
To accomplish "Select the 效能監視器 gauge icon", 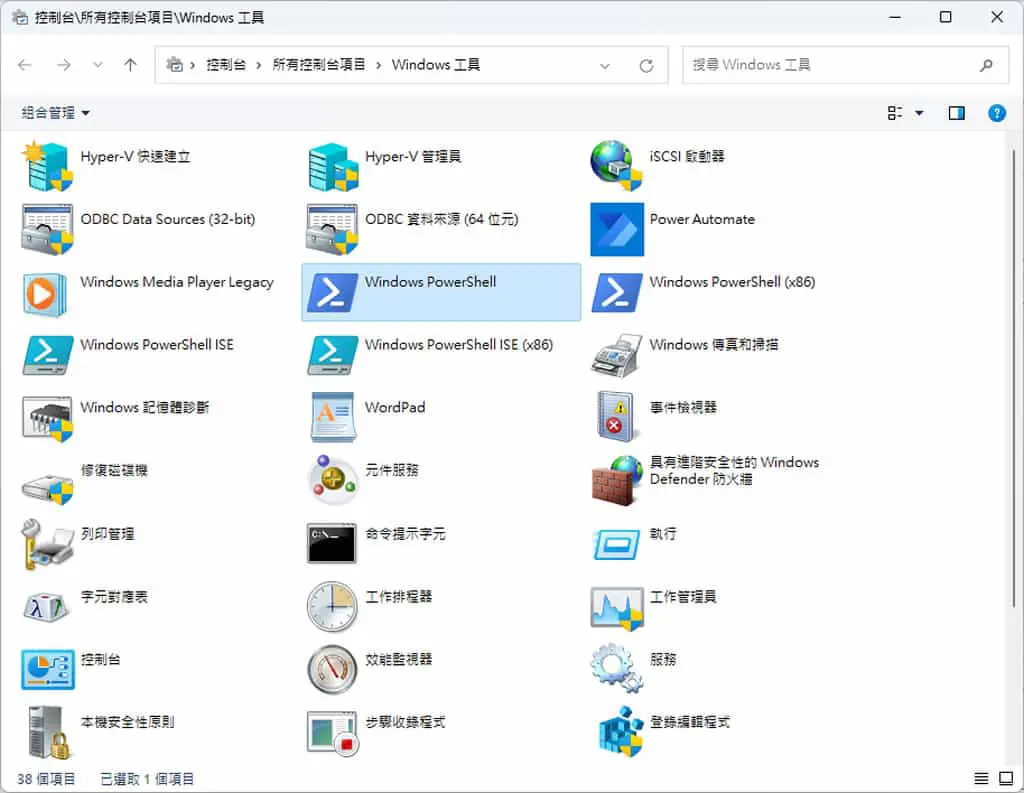I will (332, 669).
